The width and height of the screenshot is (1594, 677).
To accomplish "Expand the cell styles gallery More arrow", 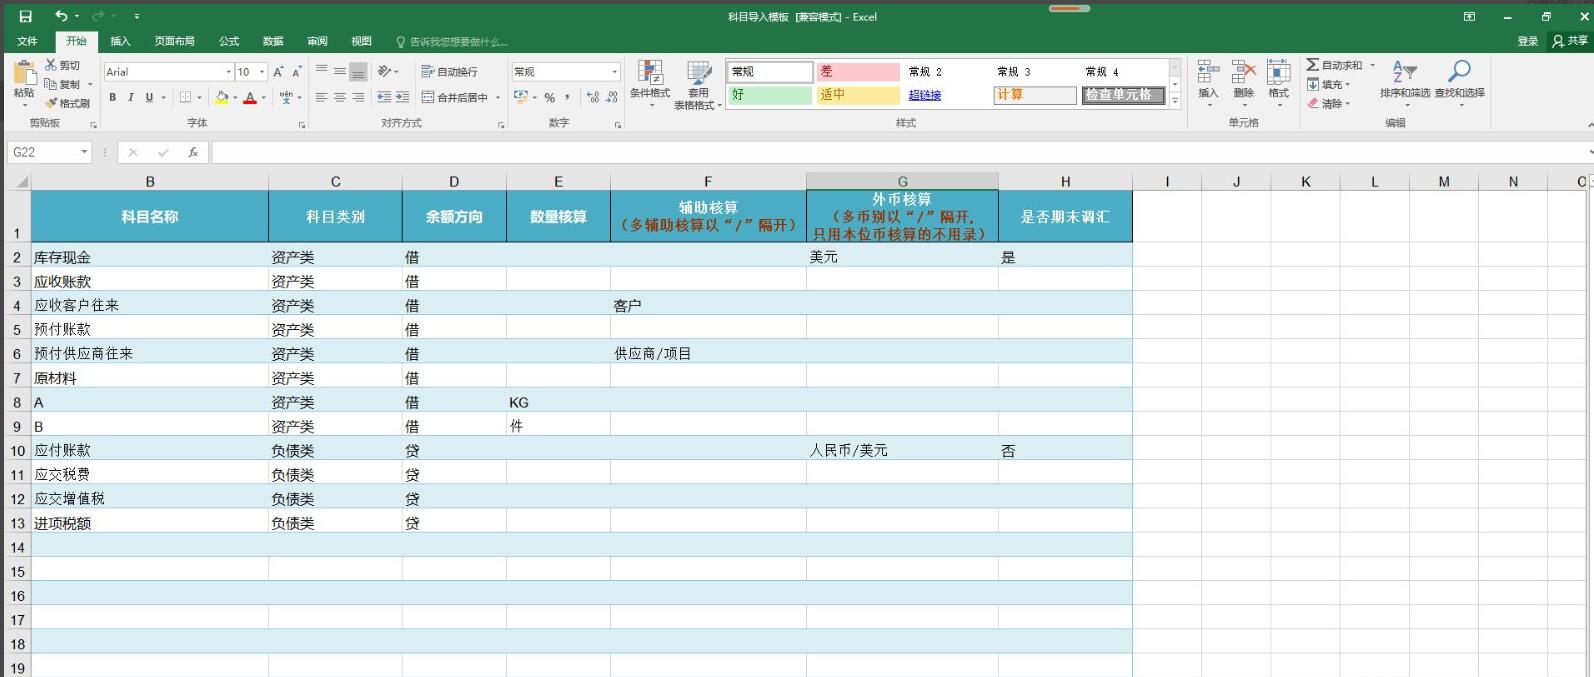I will click(1175, 101).
